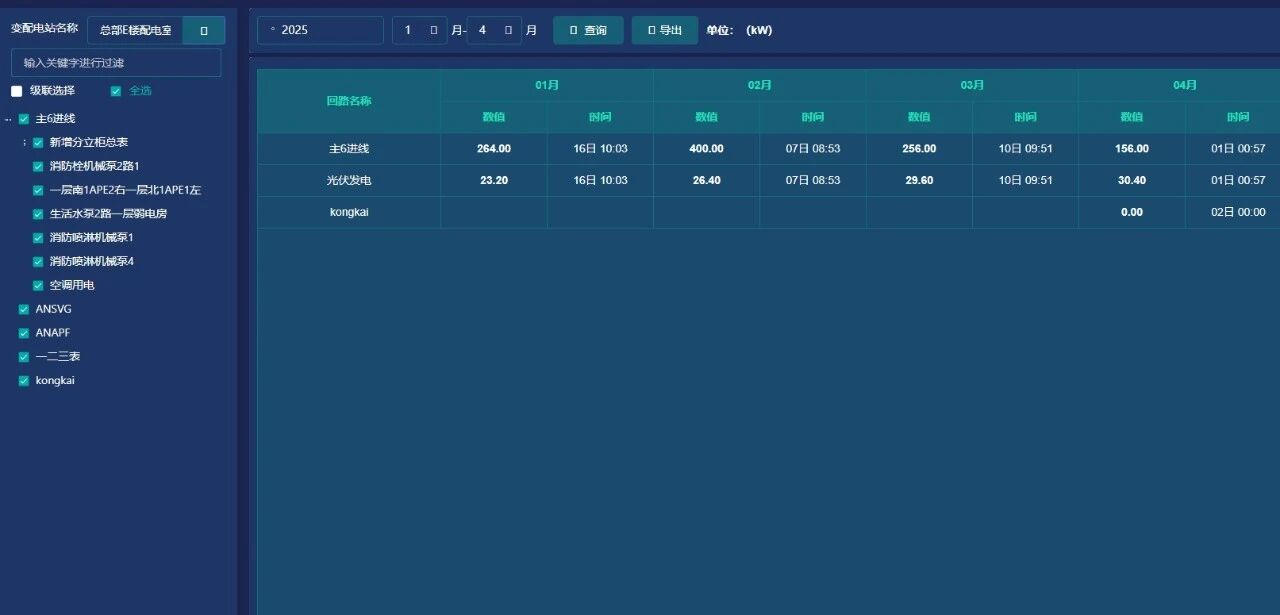
Task: Uncheck the 生活水泵2路一层弱电房 checkbox
Action: (38, 214)
